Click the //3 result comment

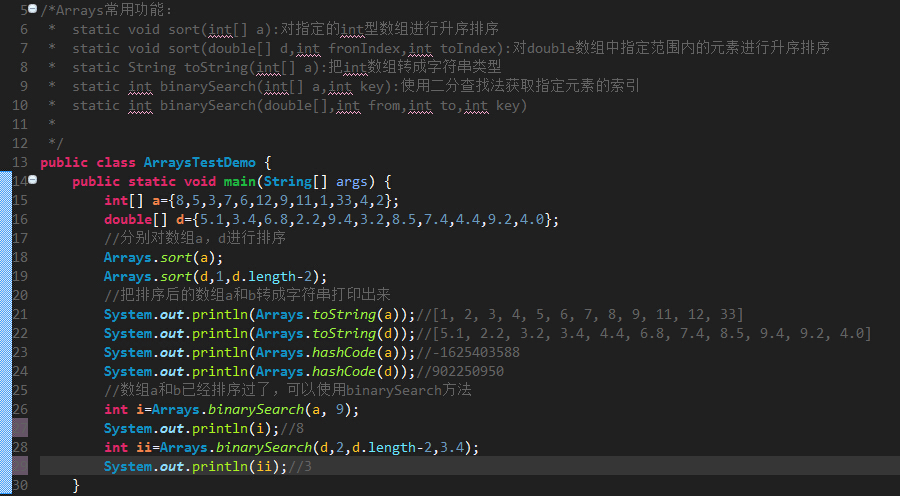point(300,466)
